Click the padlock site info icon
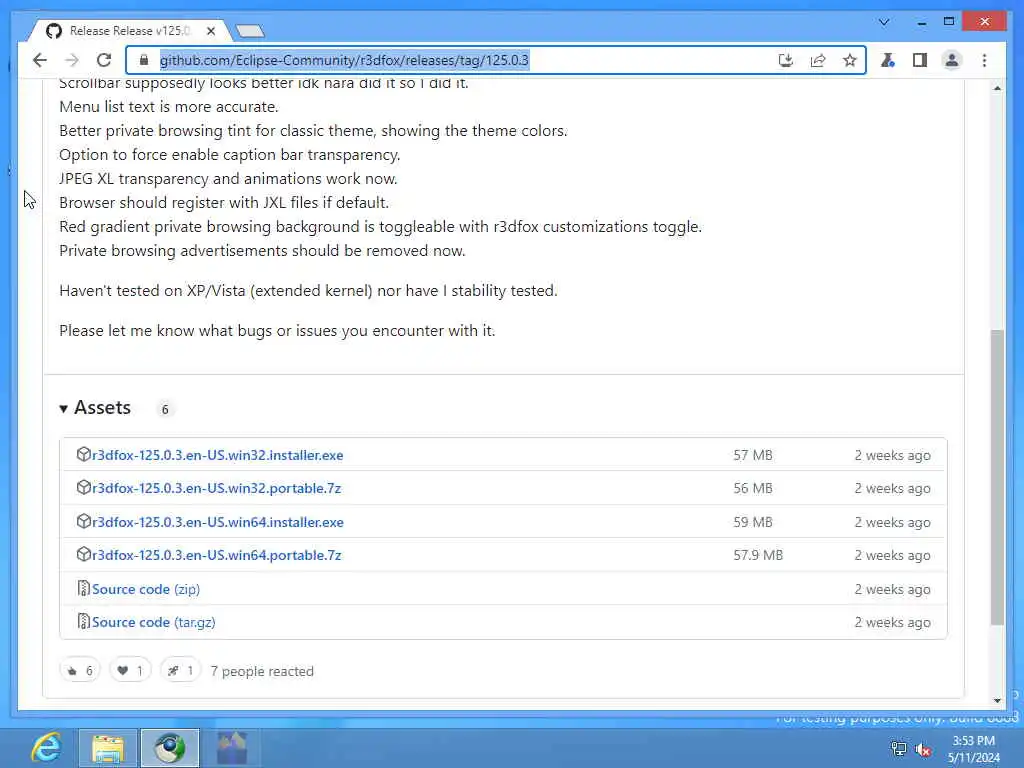 click(x=144, y=60)
